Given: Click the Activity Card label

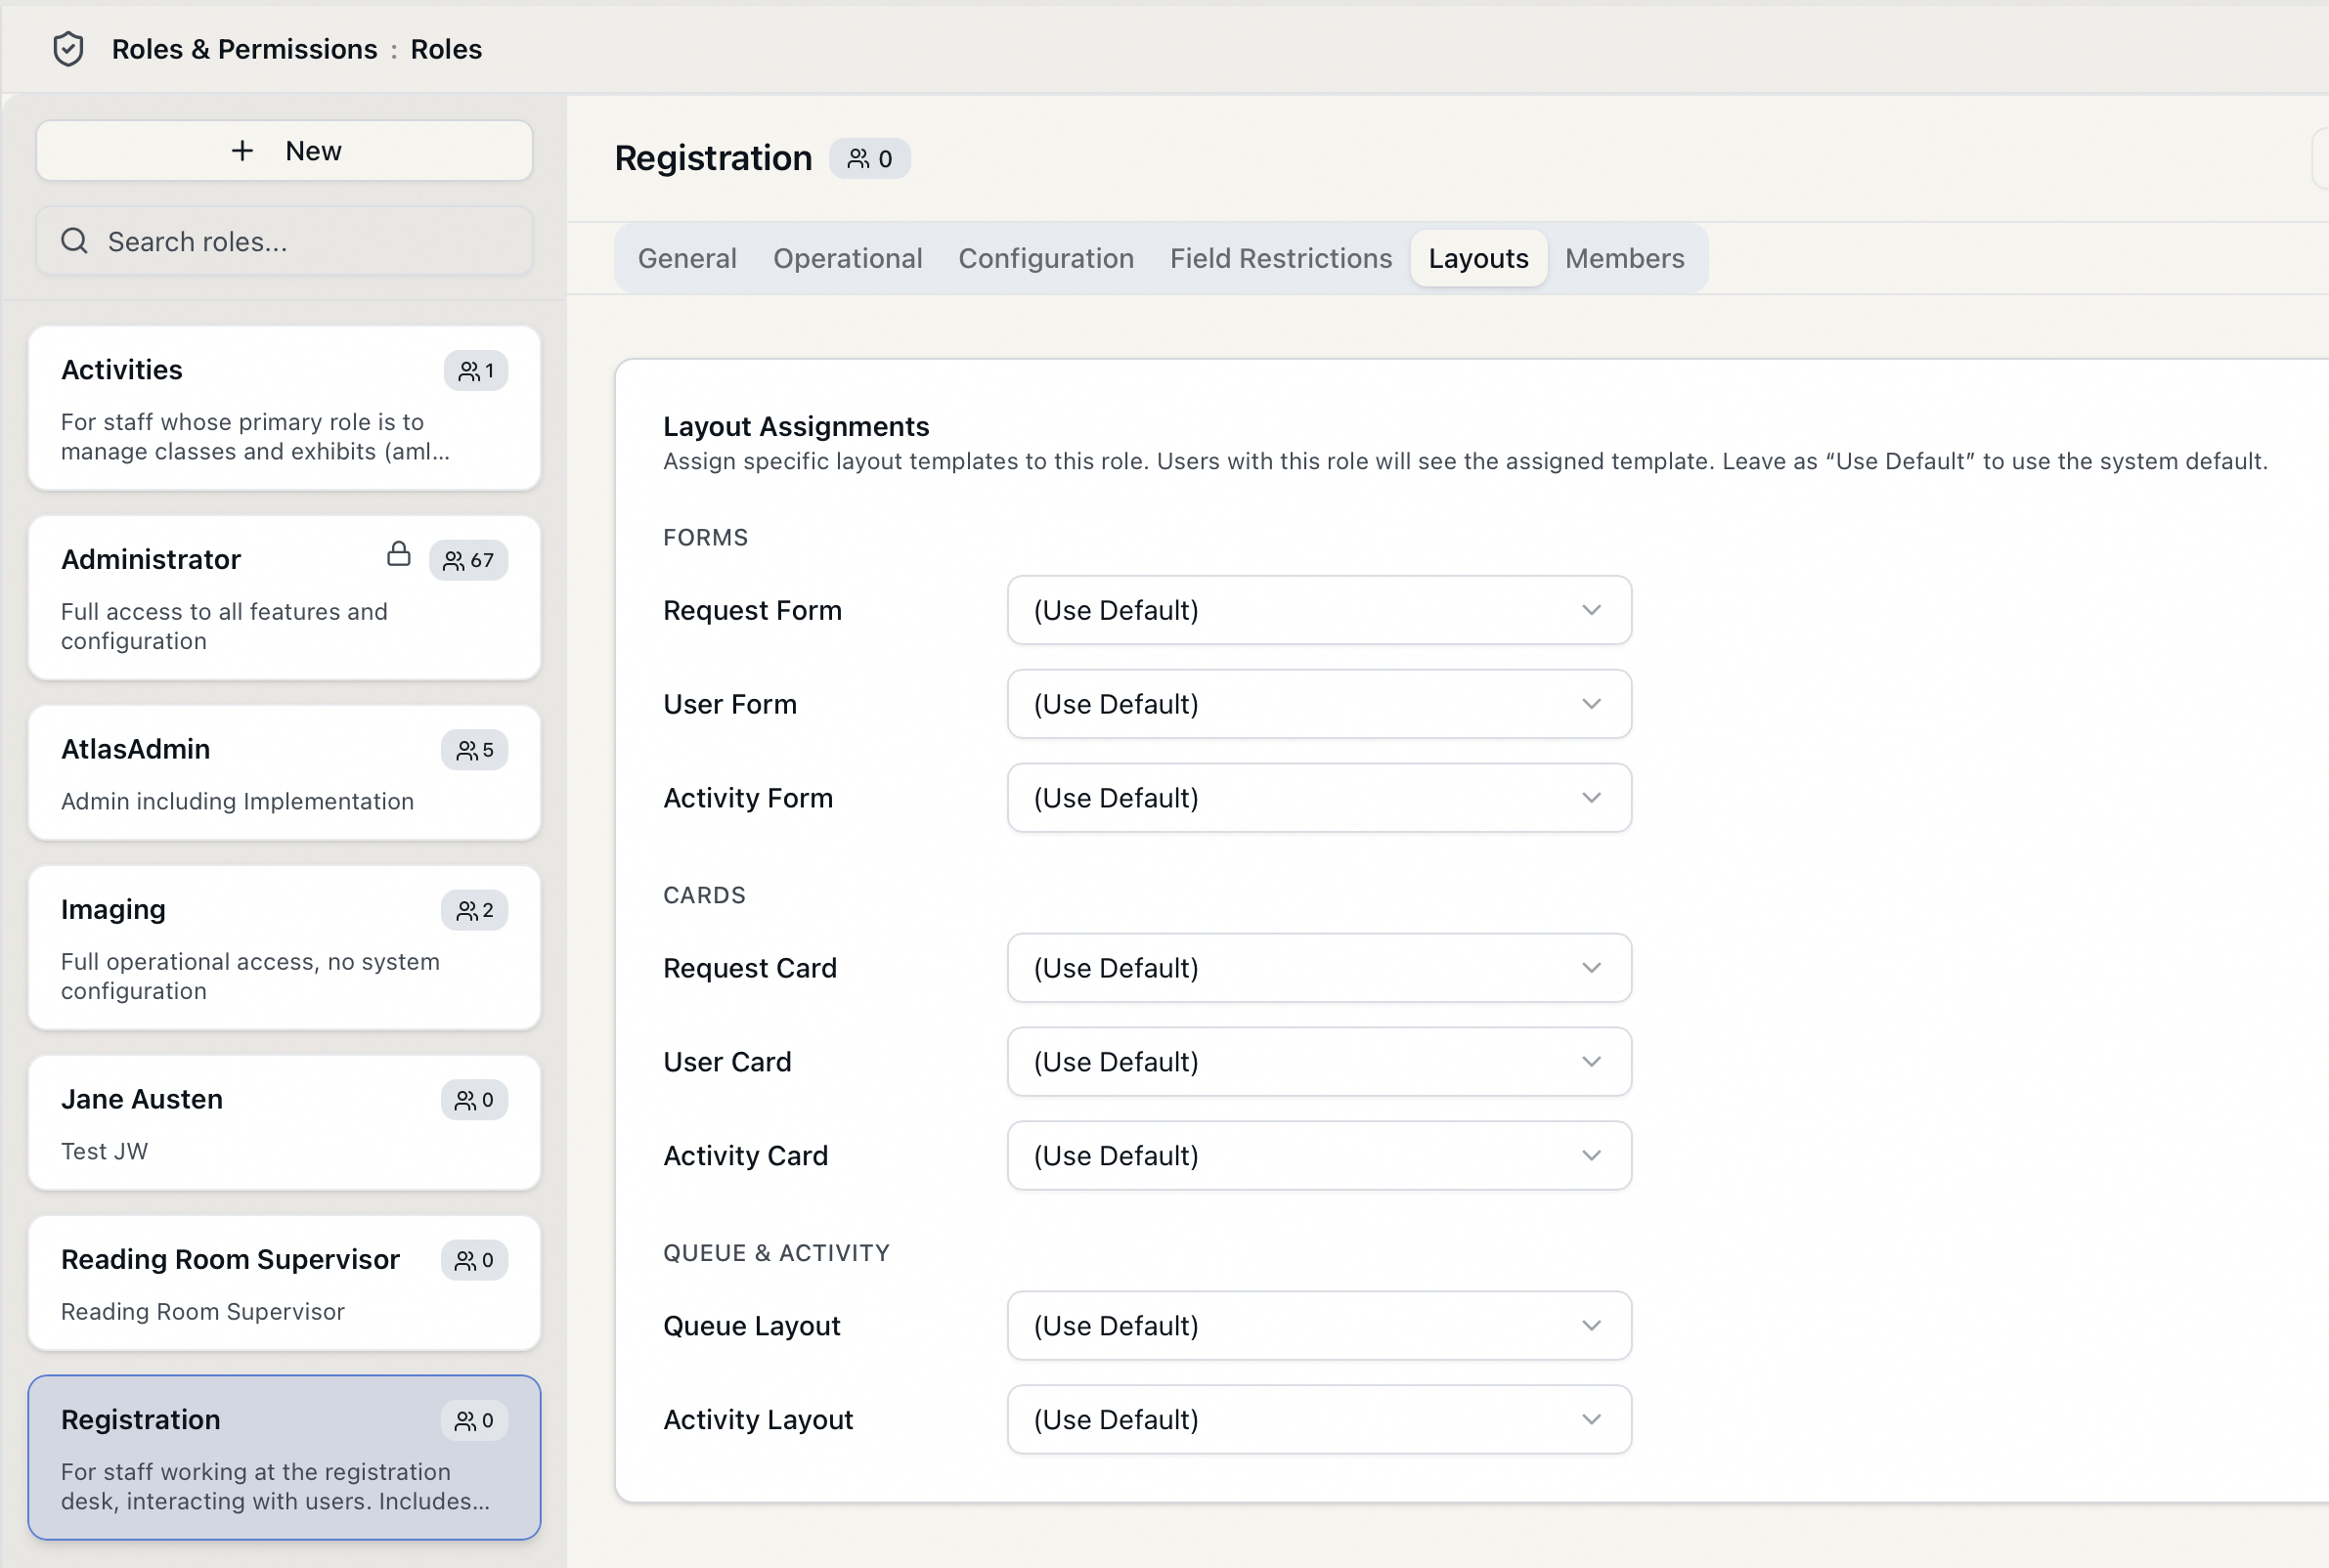Looking at the screenshot, I should 745,1157.
